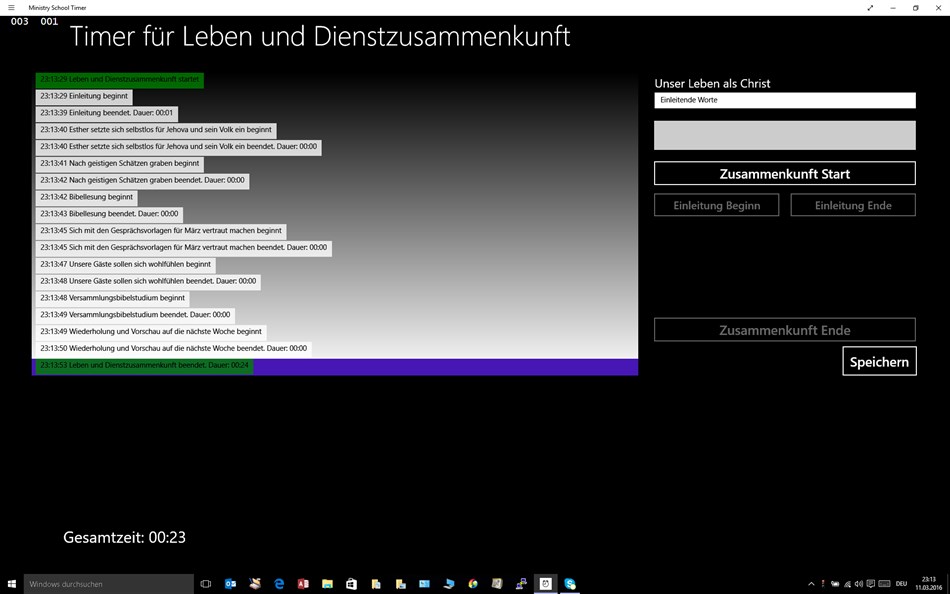Select log entry '23:13:29 Einleitung beginnt'
Image resolution: width=950 pixels, height=594 pixels.
point(84,96)
